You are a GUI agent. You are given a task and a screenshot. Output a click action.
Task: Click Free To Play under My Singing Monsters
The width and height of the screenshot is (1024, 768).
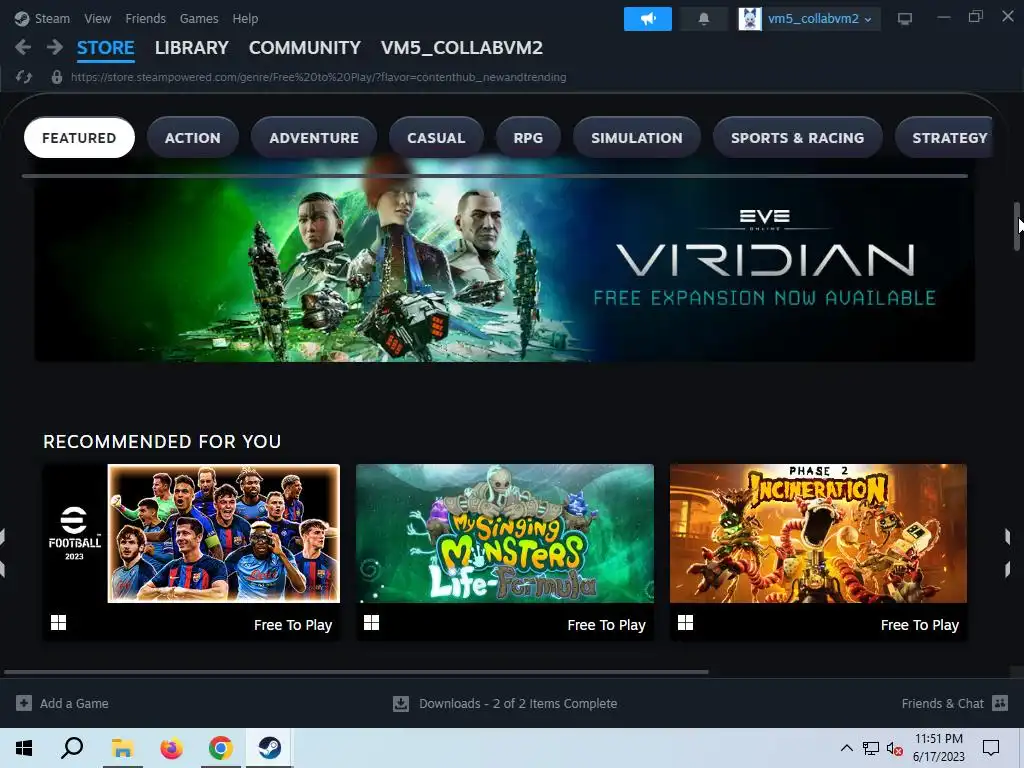pyautogui.click(x=606, y=625)
